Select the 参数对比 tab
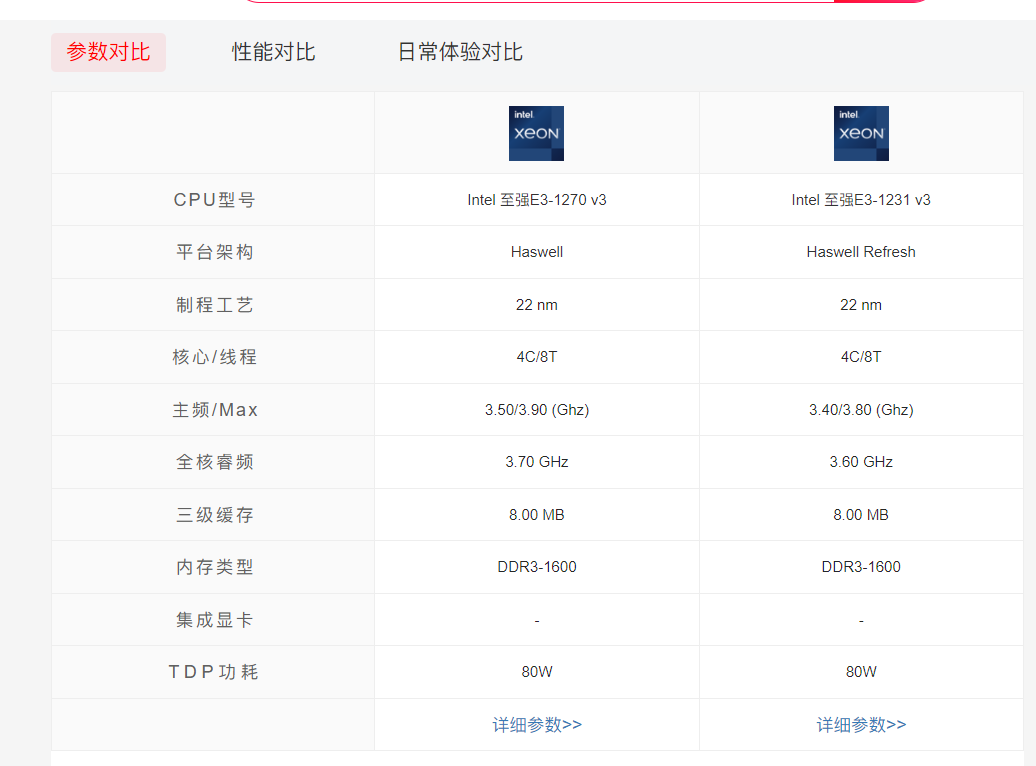The image size is (1036, 766). click(x=108, y=52)
